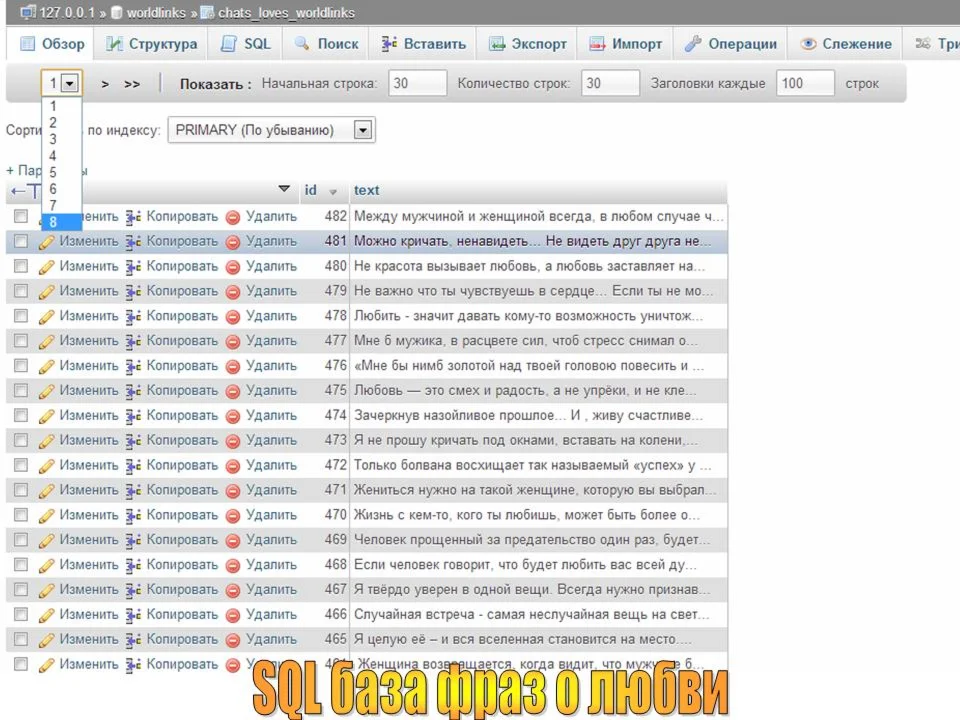
Task: Tick the checkbox for row 480
Action: pos(21,266)
